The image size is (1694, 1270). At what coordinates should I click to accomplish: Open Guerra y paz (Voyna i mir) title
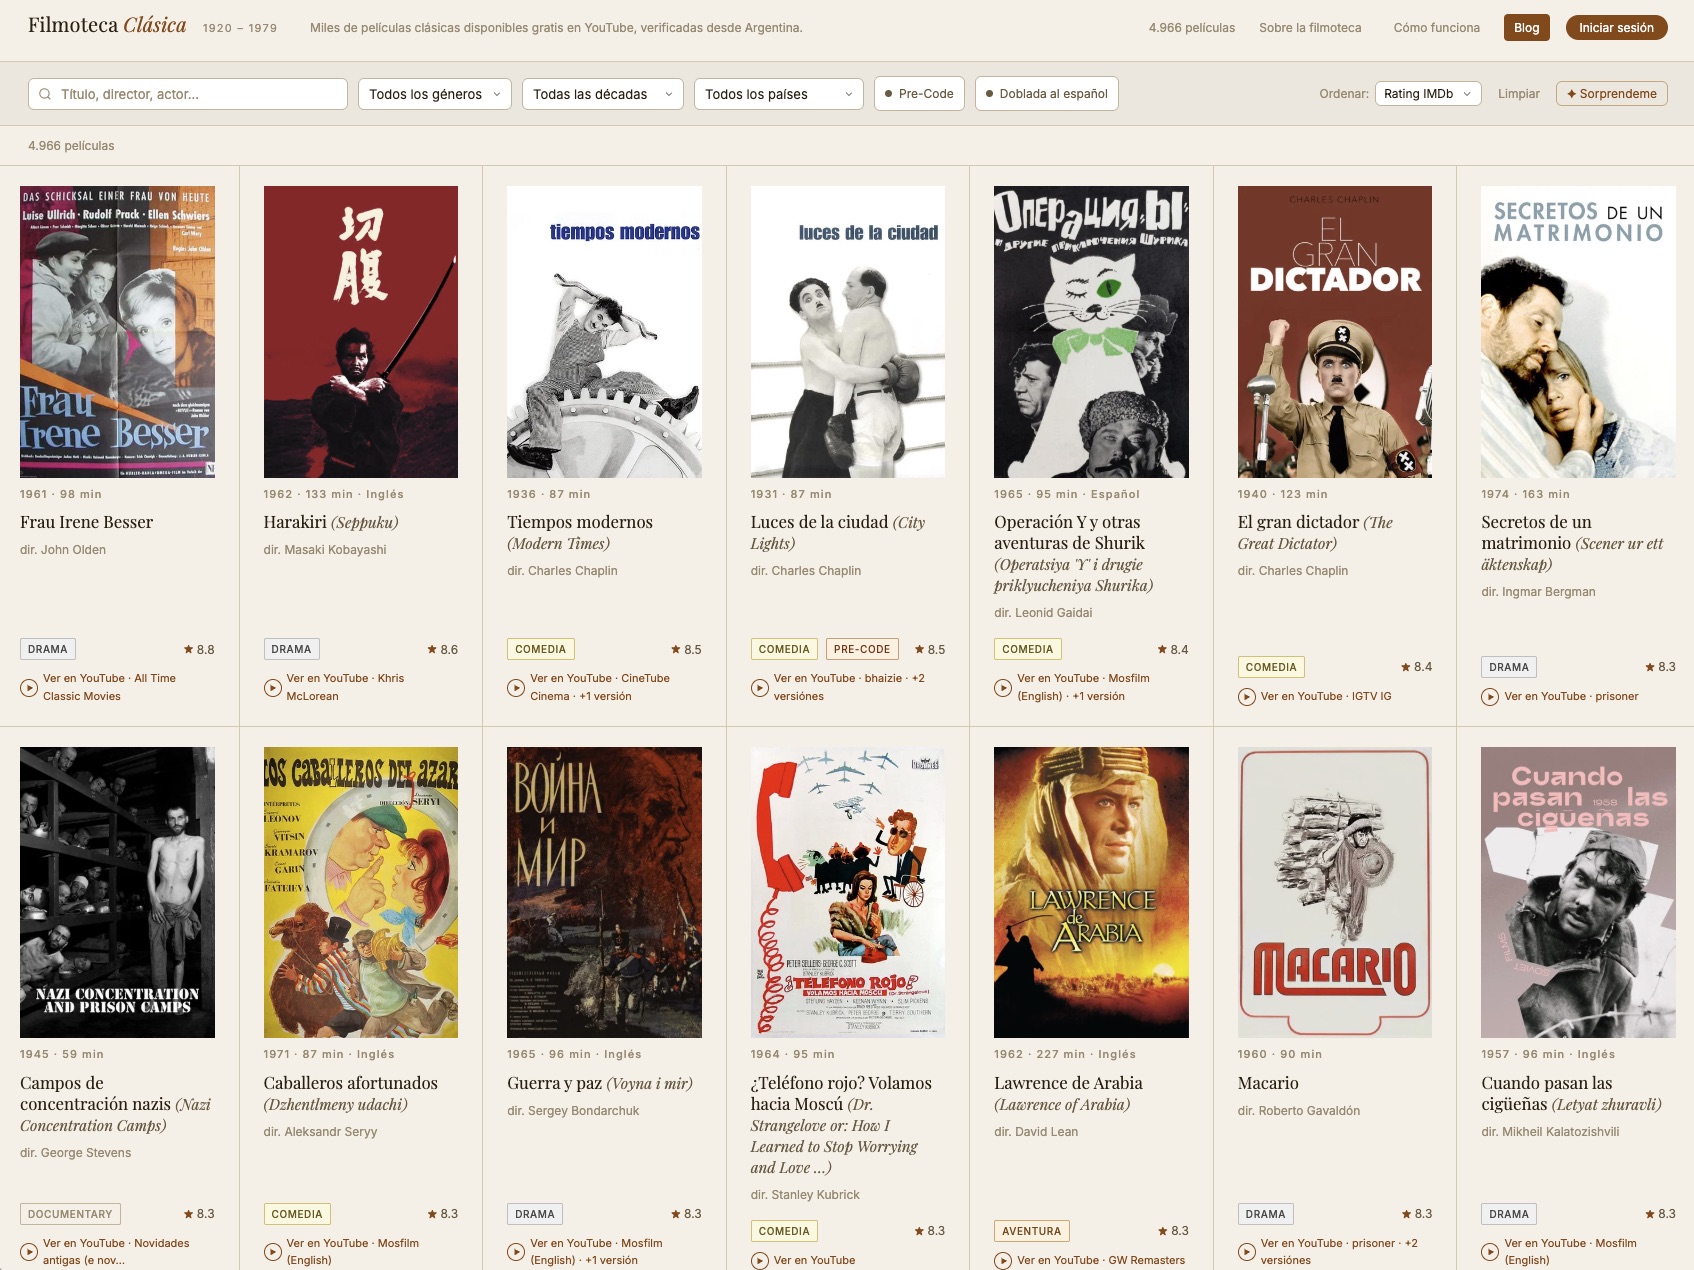point(600,1083)
